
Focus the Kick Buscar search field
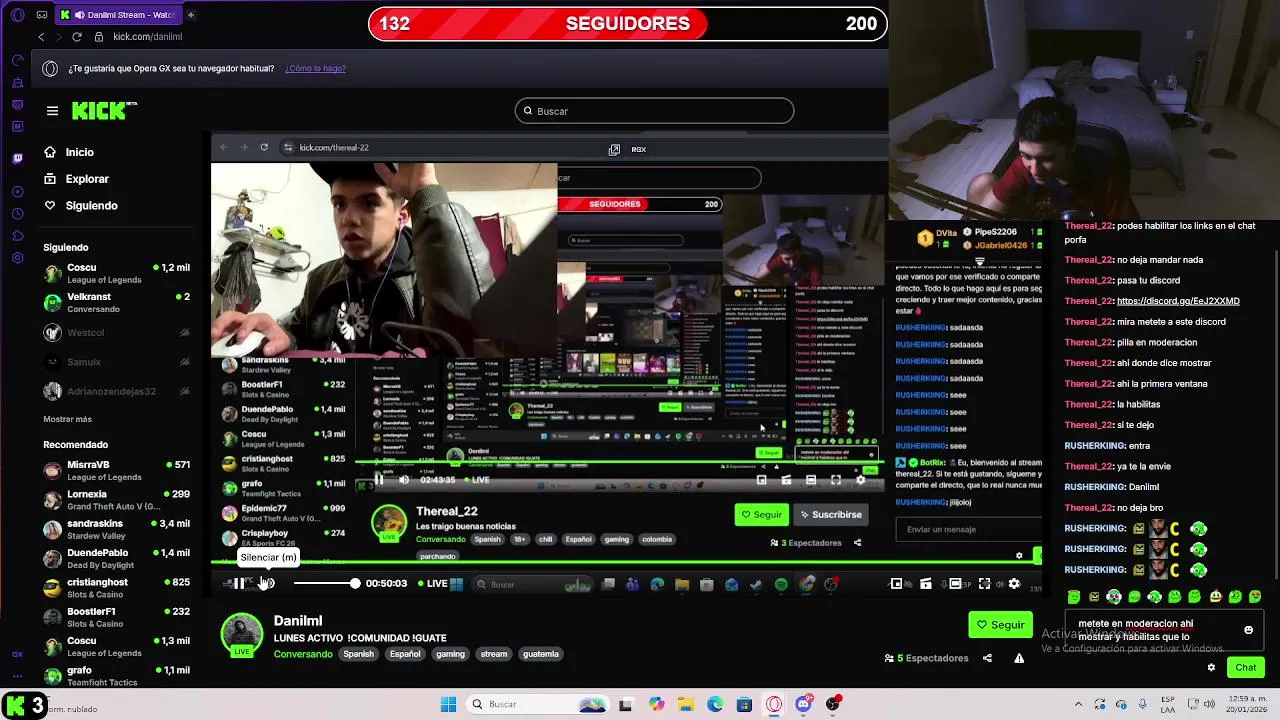655,111
